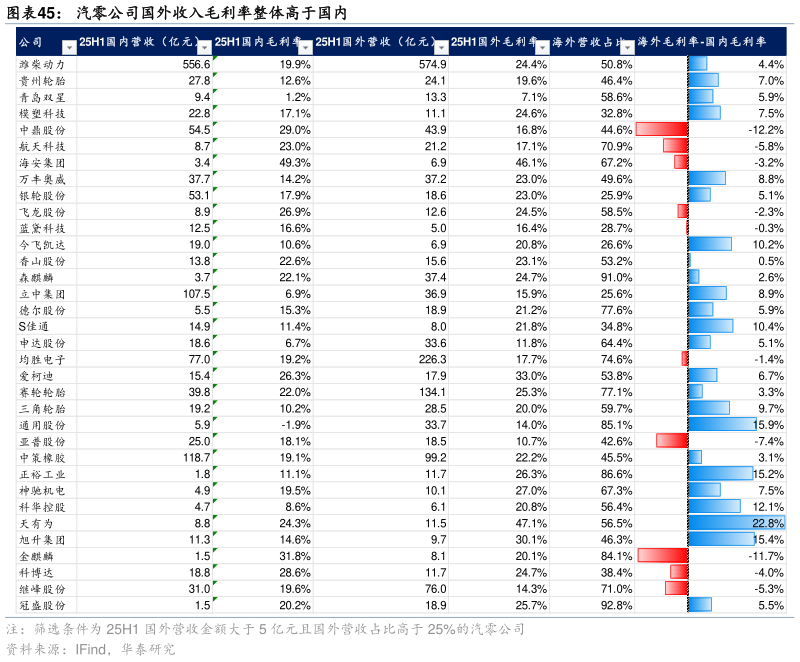
Task: Click the topmost blue data bar
Action: pyautogui.click(x=698, y=64)
